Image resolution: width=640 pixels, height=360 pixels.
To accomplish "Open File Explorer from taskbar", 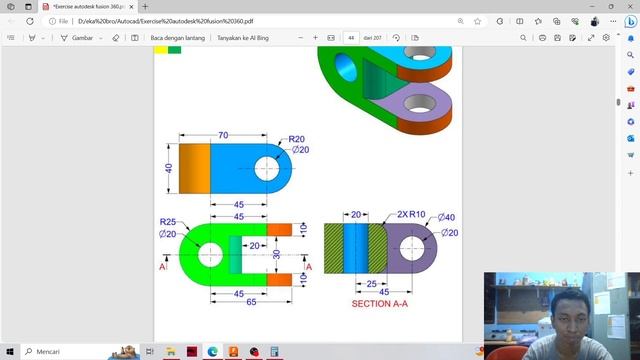I will pos(171,351).
